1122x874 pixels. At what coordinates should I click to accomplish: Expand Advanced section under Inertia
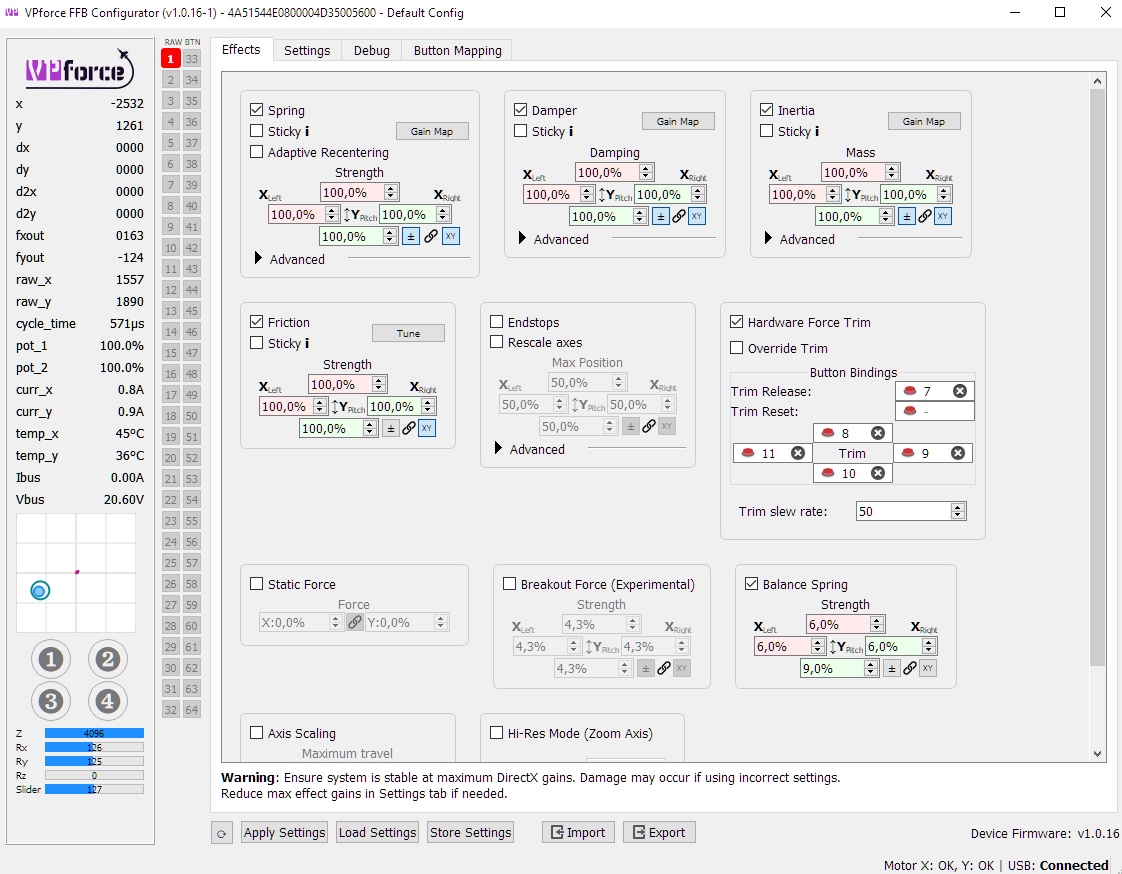(x=769, y=238)
